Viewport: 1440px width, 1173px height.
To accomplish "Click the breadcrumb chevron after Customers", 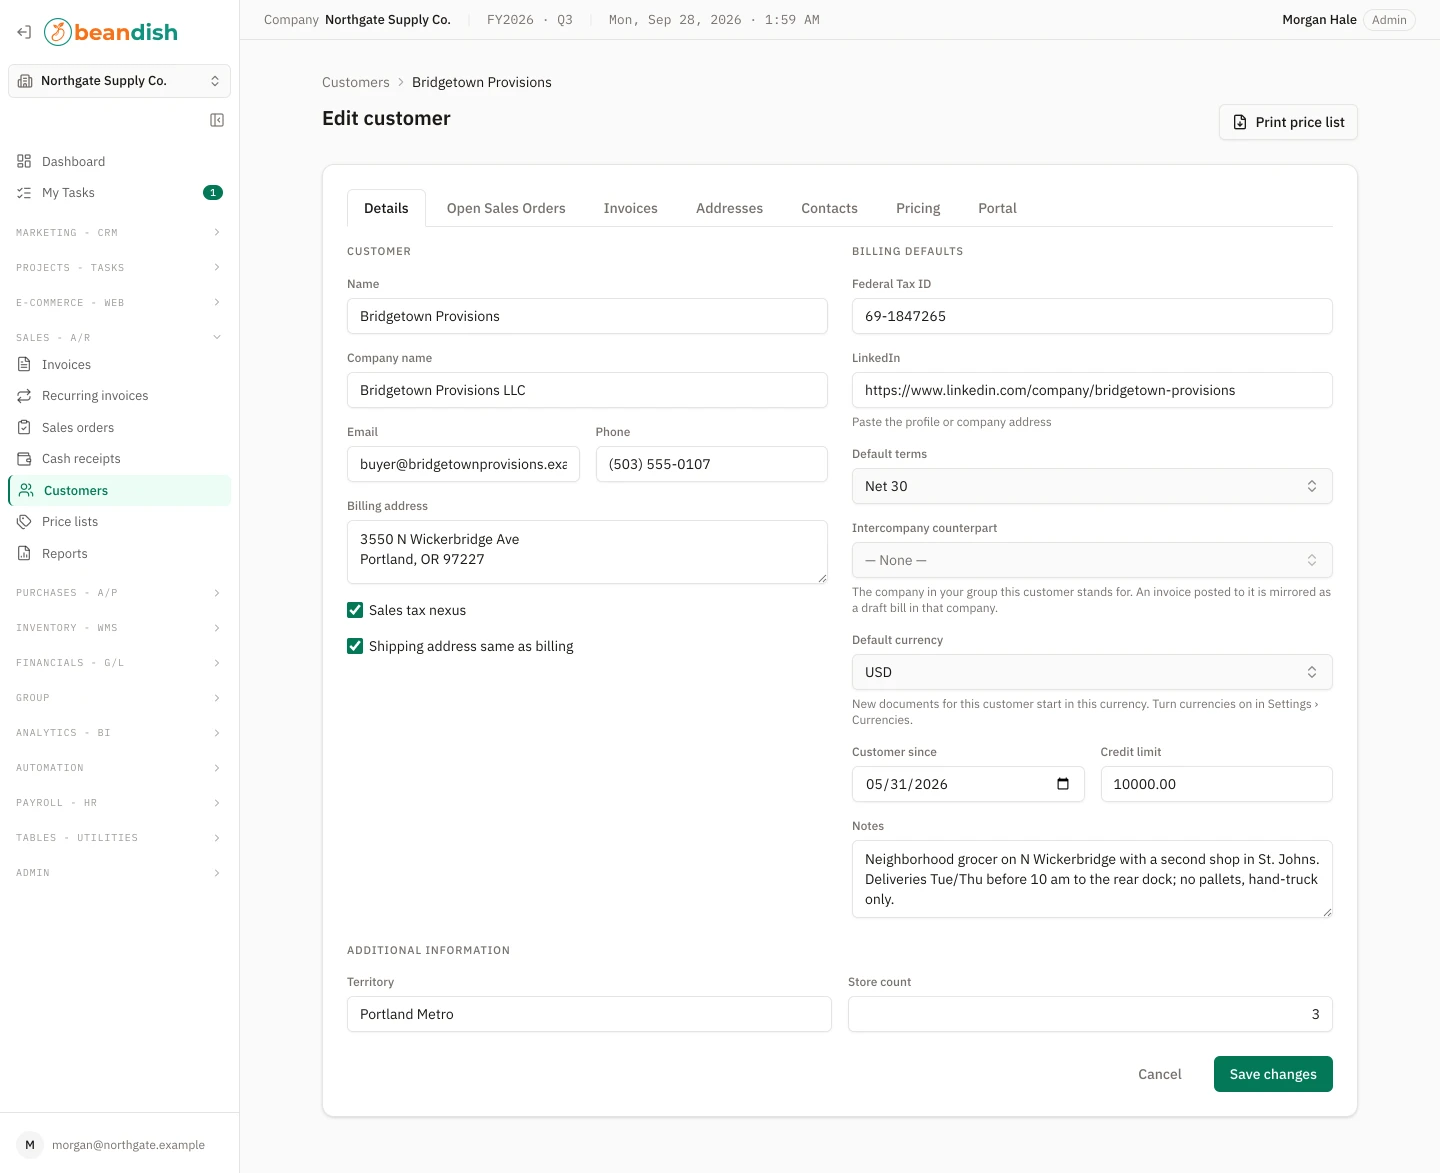I will pos(401,82).
